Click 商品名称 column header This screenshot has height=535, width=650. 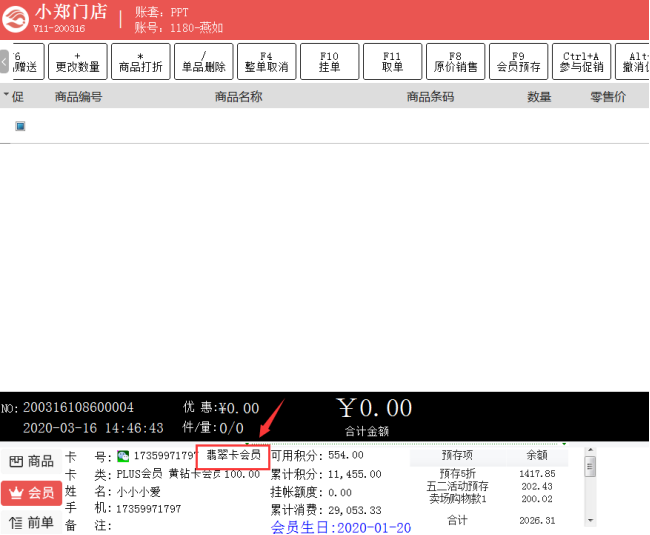coord(238,97)
